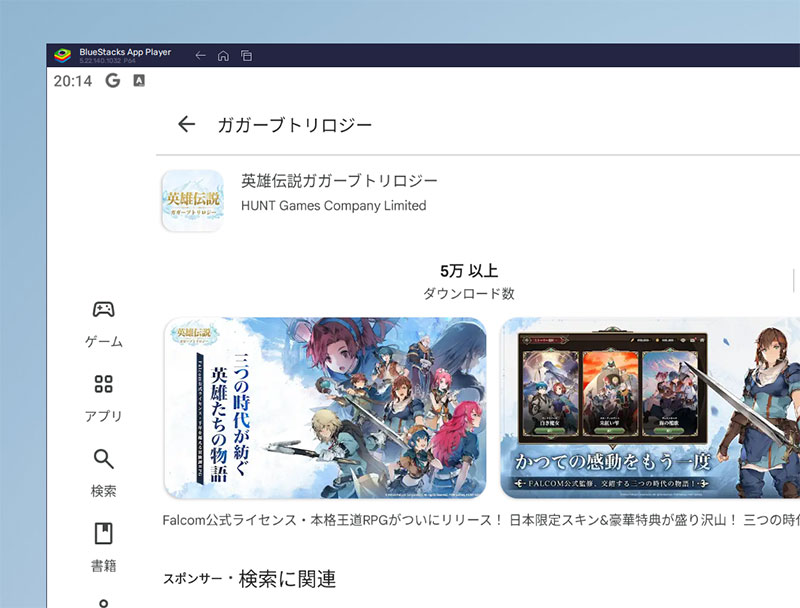The height and width of the screenshot is (608, 800).
Task: Click the clock showing 20:14
Action: tap(72, 81)
